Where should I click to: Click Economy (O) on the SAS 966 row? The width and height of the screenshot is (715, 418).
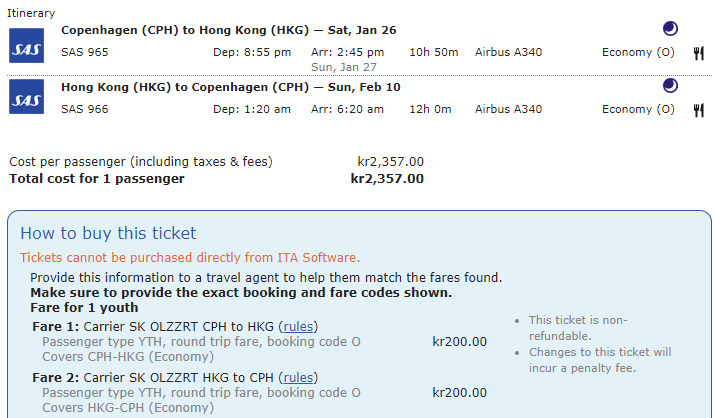click(638, 109)
